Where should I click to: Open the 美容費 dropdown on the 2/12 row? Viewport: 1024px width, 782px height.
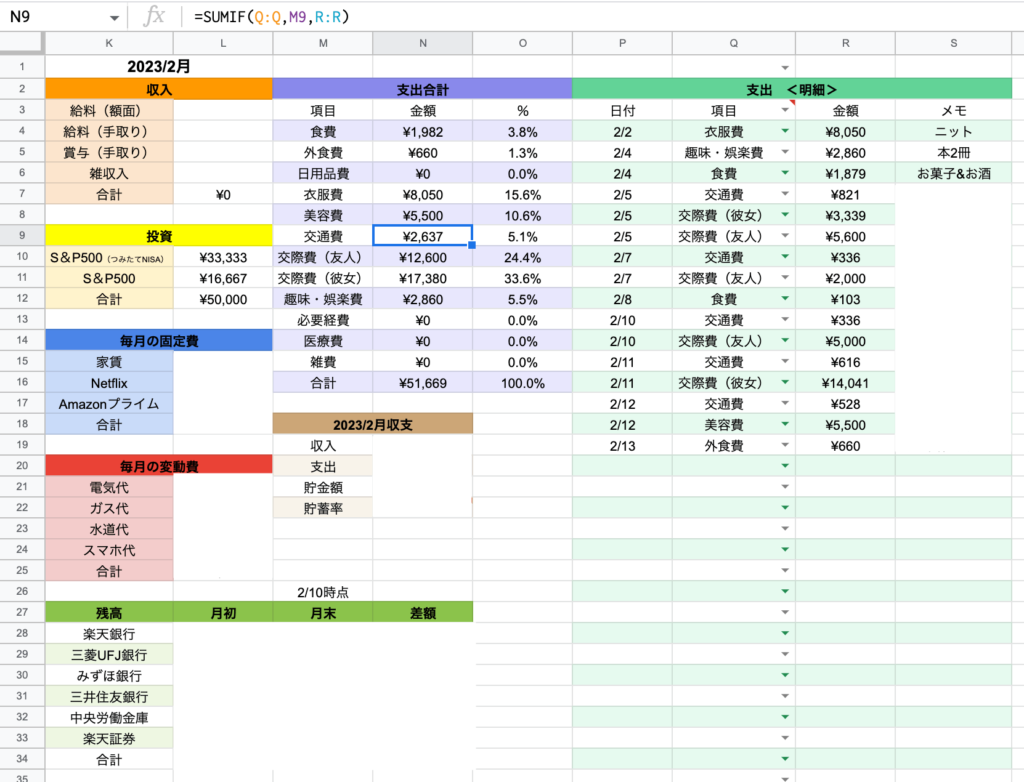click(x=784, y=425)
